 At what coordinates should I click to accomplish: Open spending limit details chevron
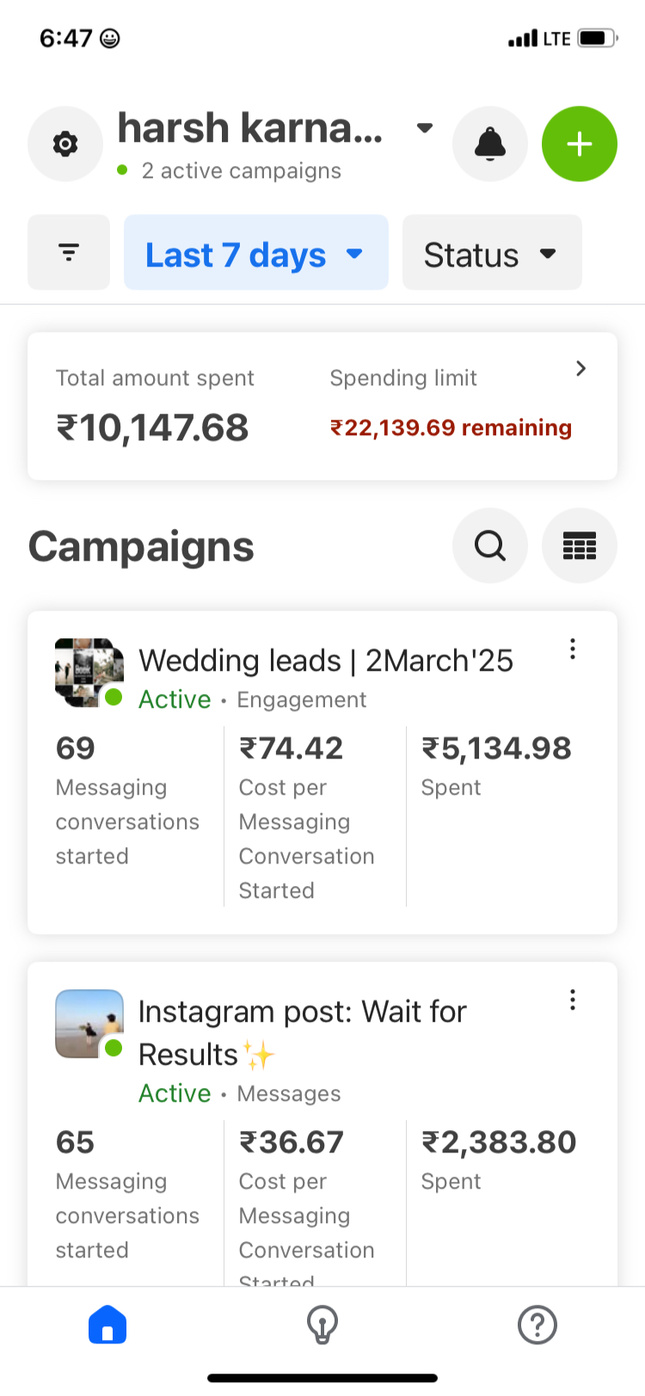click(581, 369)
